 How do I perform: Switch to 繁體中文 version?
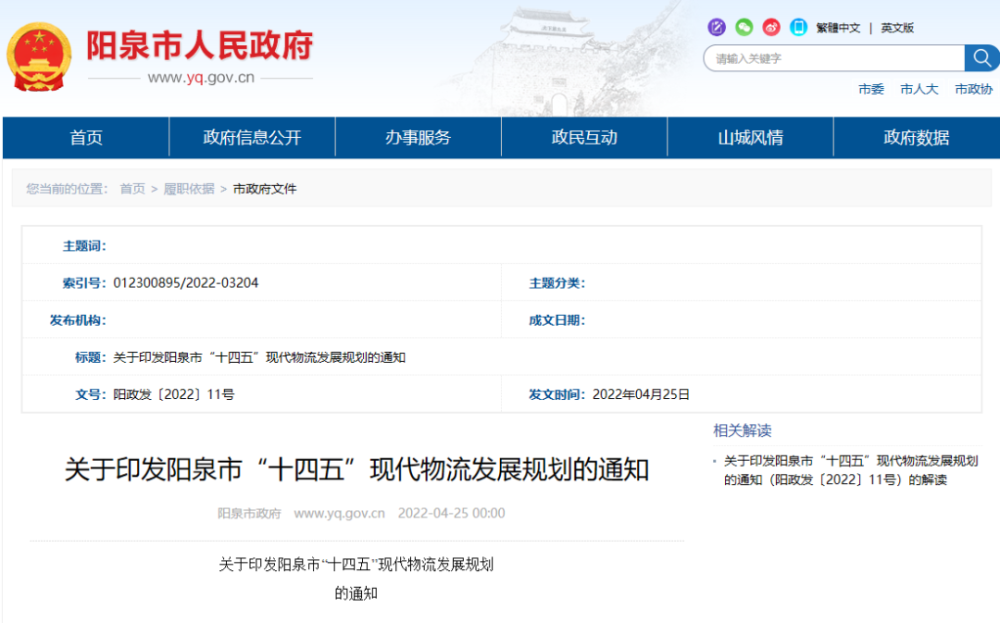[838, 28]
